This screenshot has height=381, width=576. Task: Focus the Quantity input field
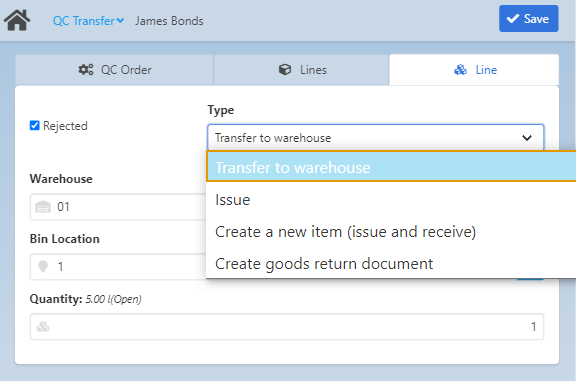pos(287,327)
